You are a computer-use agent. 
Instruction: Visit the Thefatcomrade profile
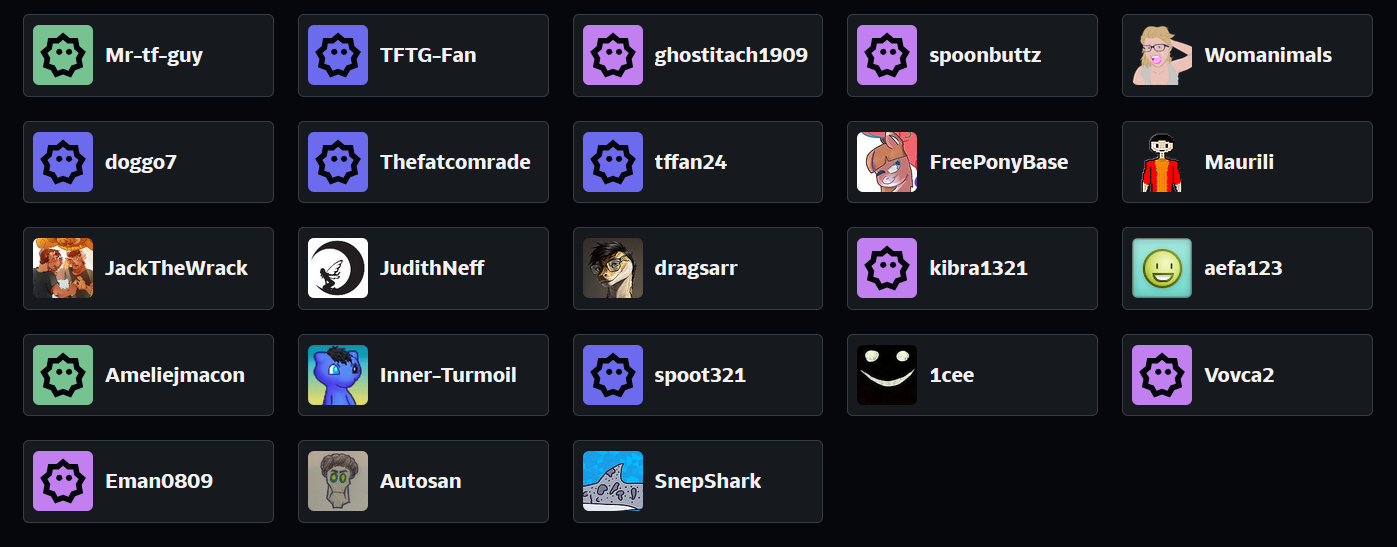point(423,162)
